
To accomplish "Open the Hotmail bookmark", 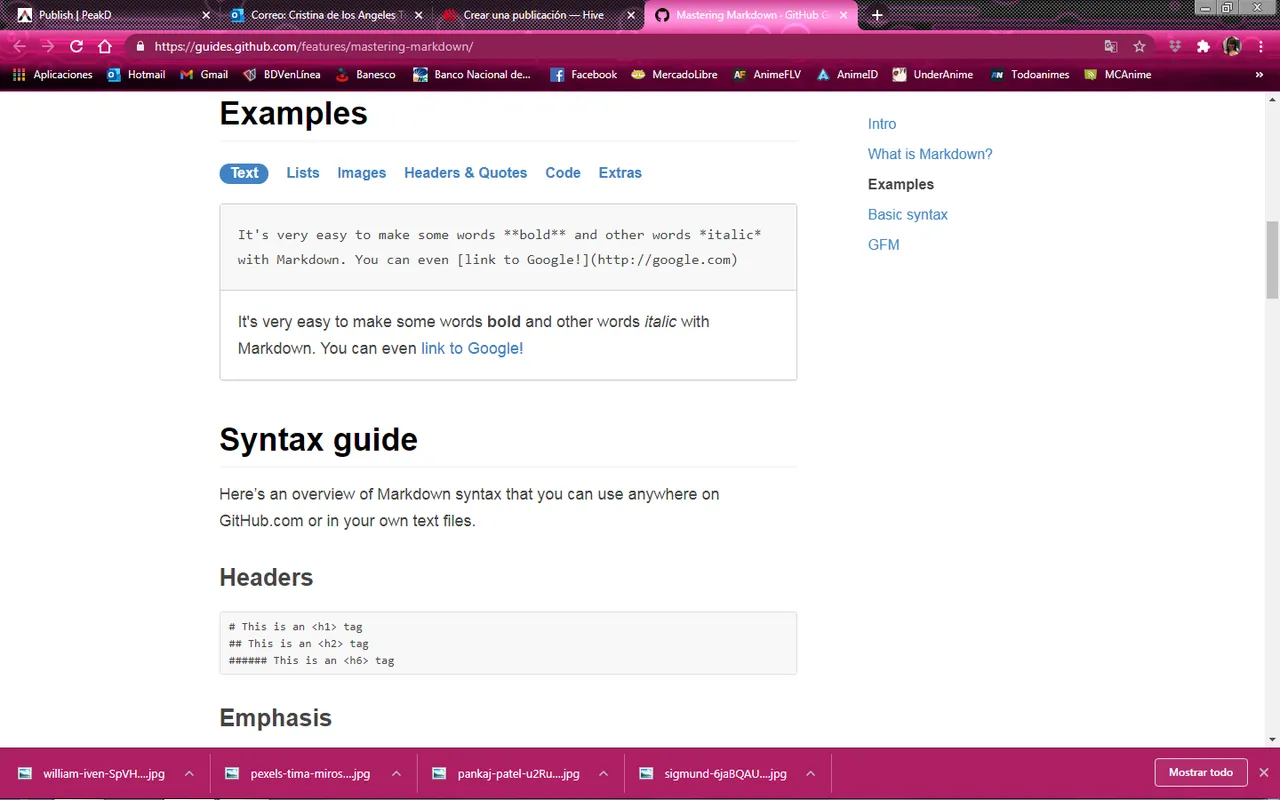I will point(136,74).
